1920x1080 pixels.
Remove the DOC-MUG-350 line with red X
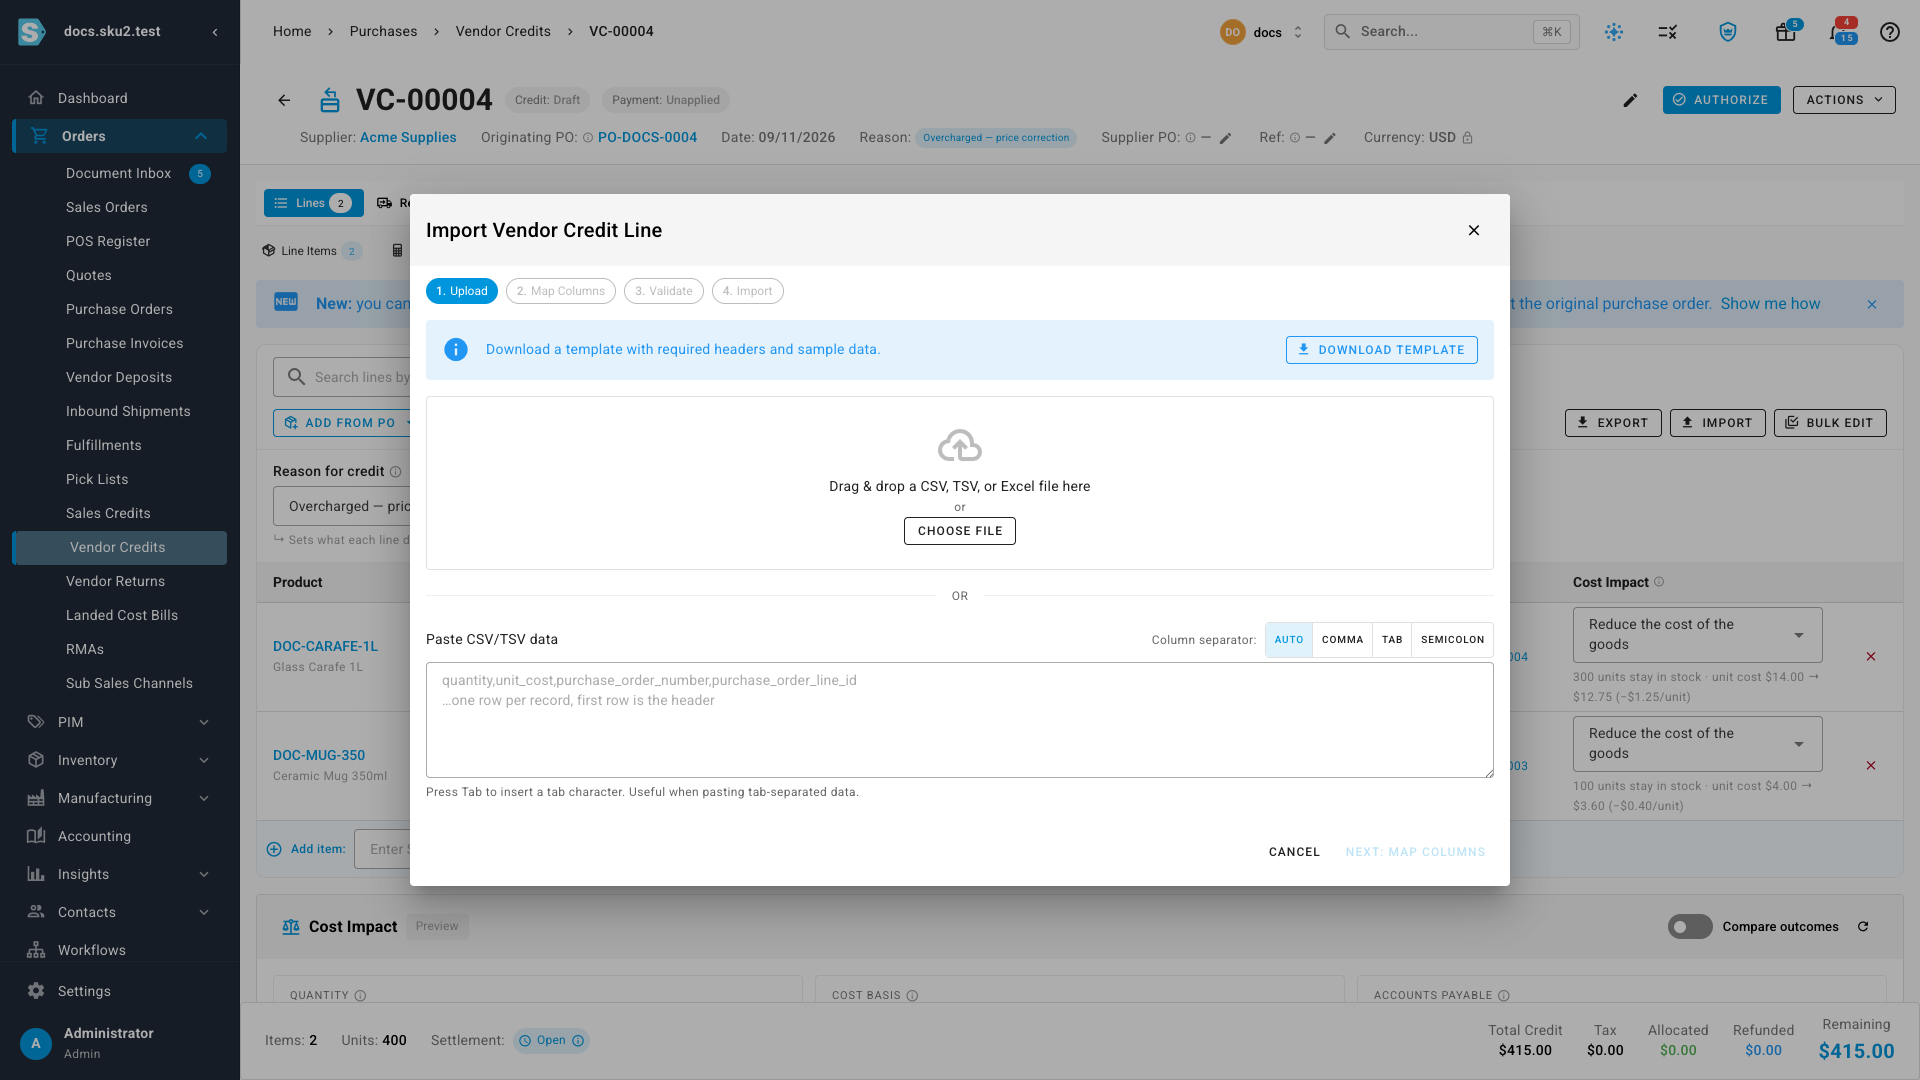click(x=1871, y=766)
